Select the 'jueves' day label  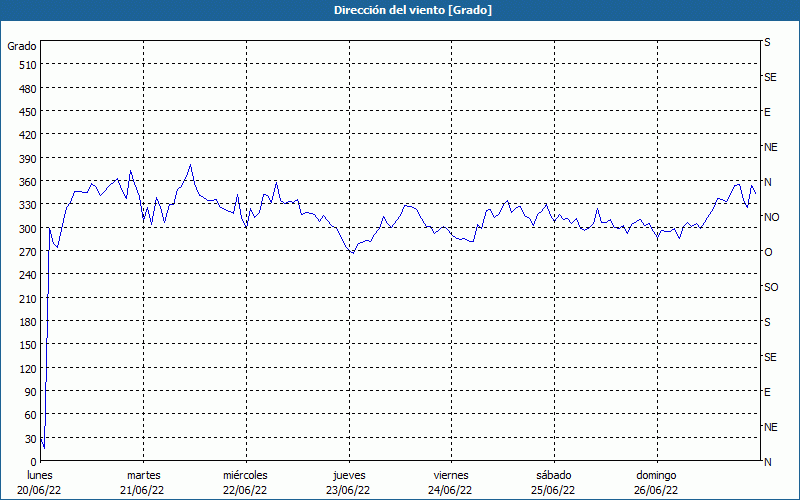pyautogui.click(x=349, y=475)
